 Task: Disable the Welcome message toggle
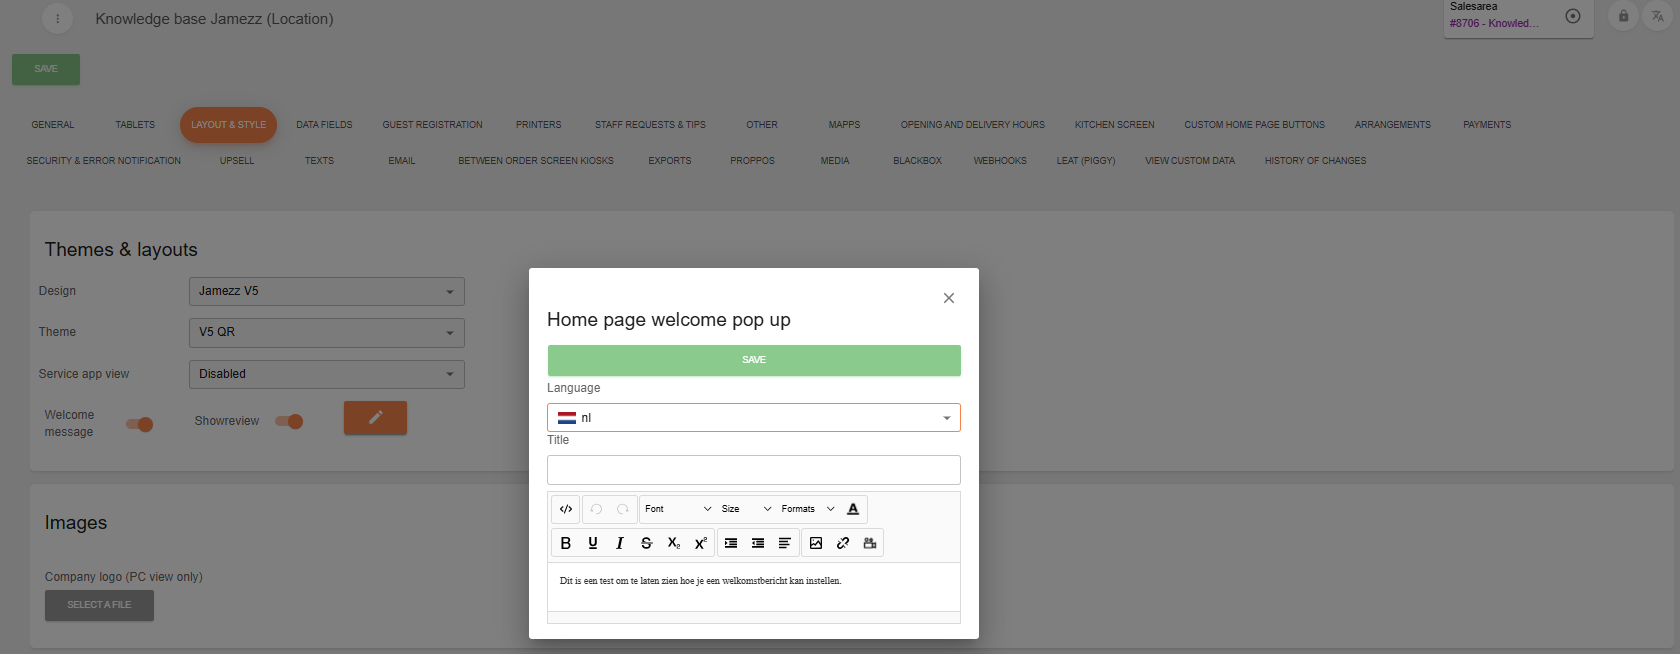click(140, 424)
